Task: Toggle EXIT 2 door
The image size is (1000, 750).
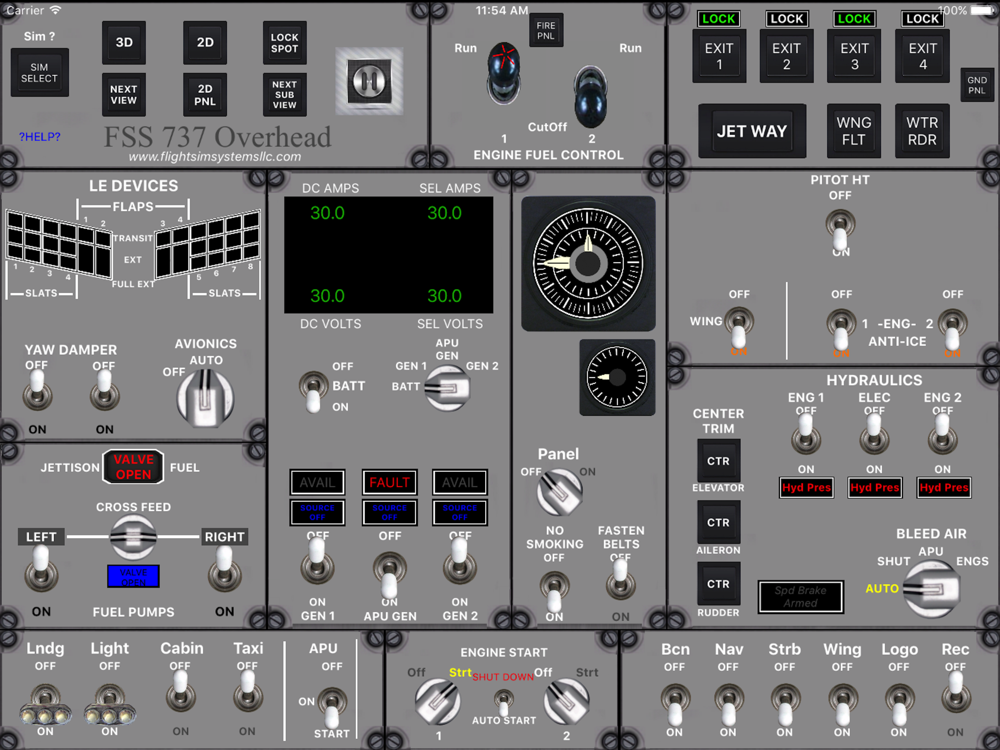Action: coord(786,57)
